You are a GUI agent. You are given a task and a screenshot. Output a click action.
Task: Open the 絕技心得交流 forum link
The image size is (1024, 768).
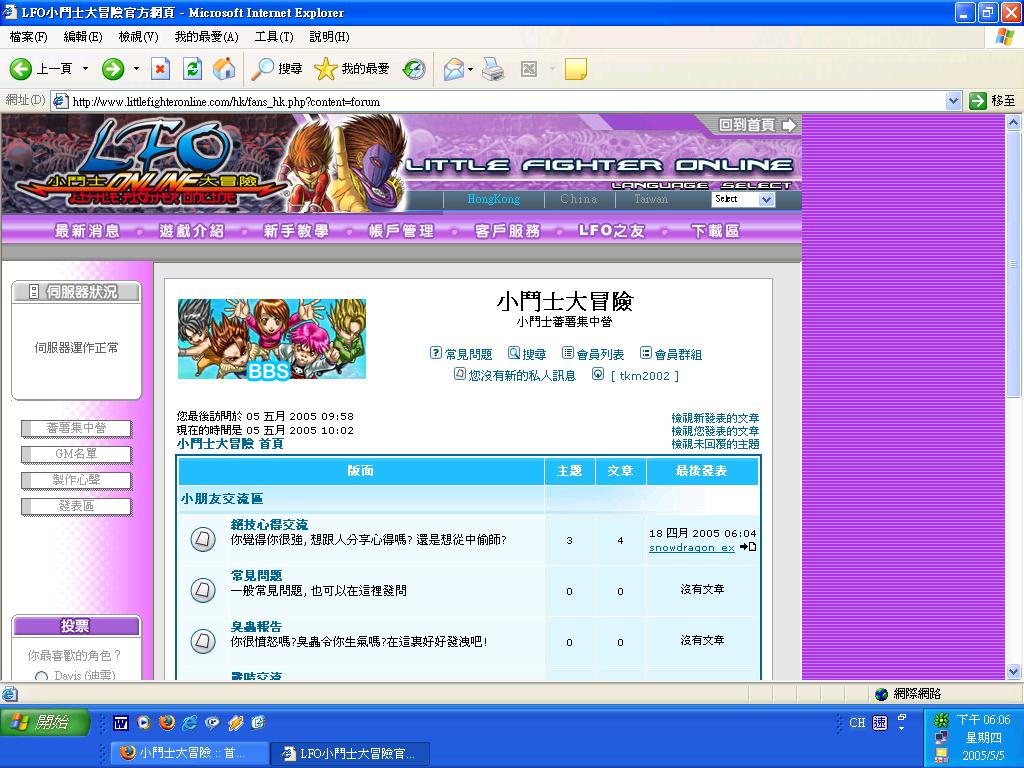pyautogui.click(x=269, y=525)
